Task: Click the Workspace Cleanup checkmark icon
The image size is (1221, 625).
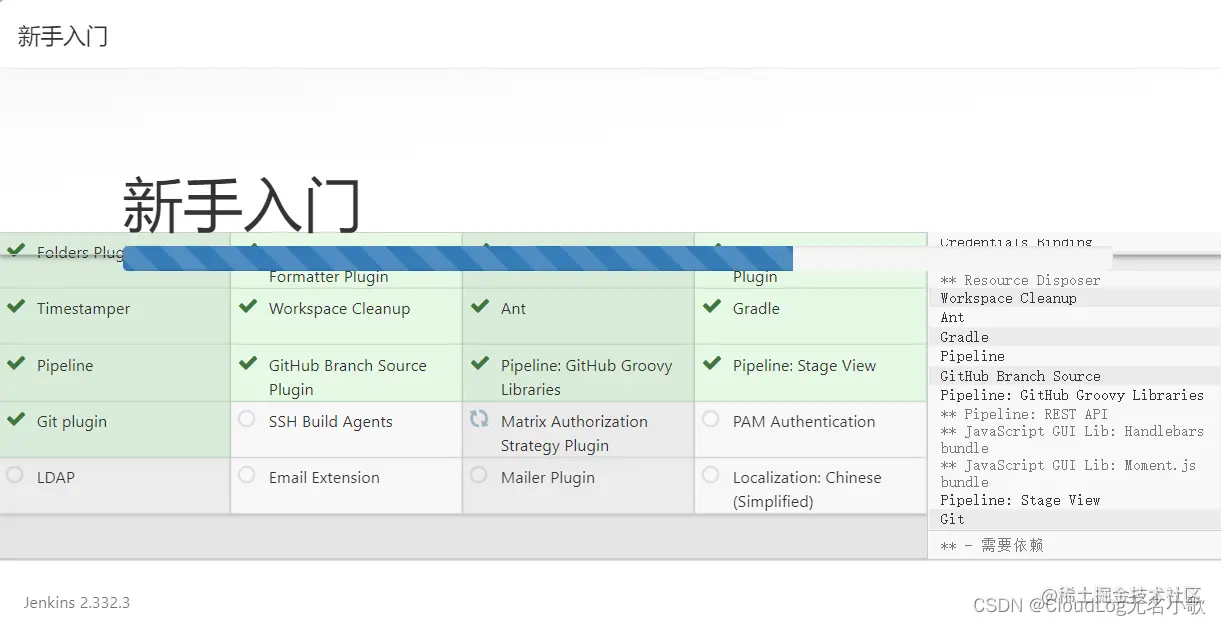Action: 247,306
